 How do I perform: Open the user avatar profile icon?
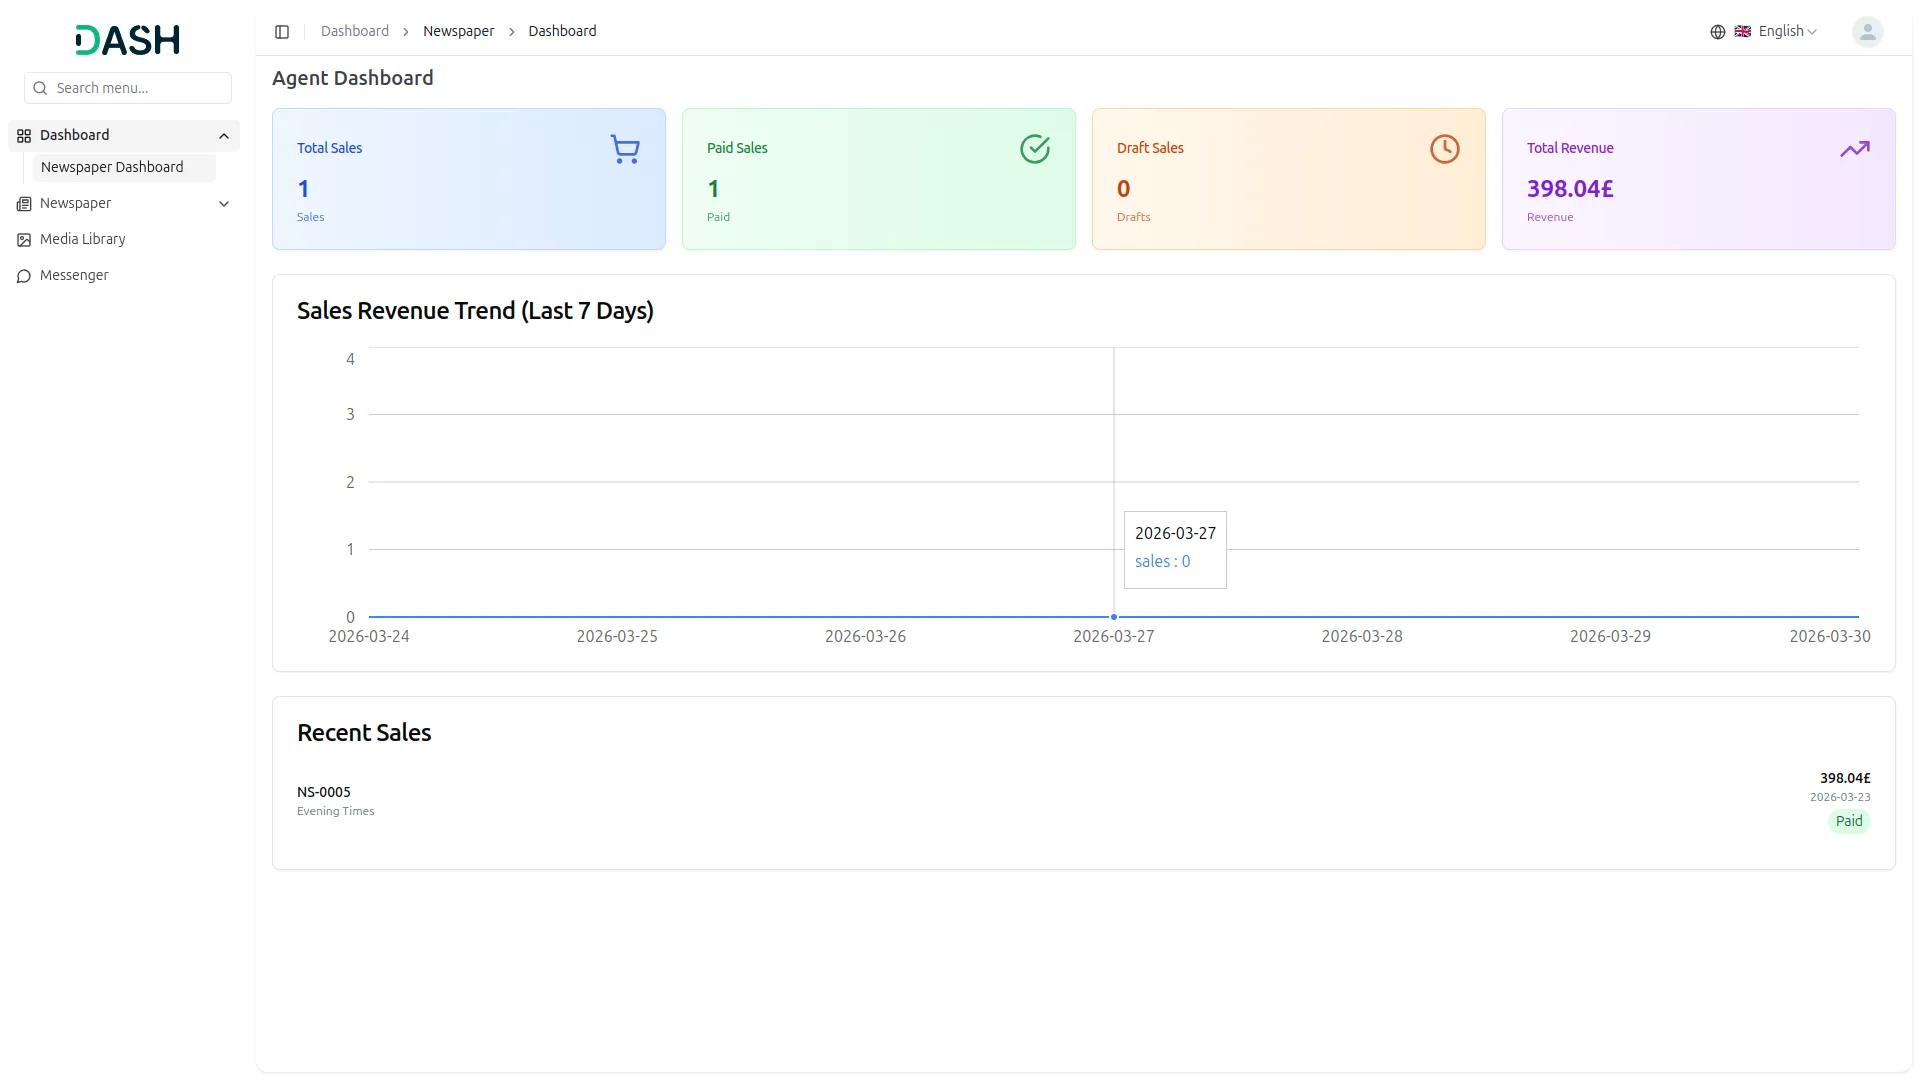(x=1867, y=32)
